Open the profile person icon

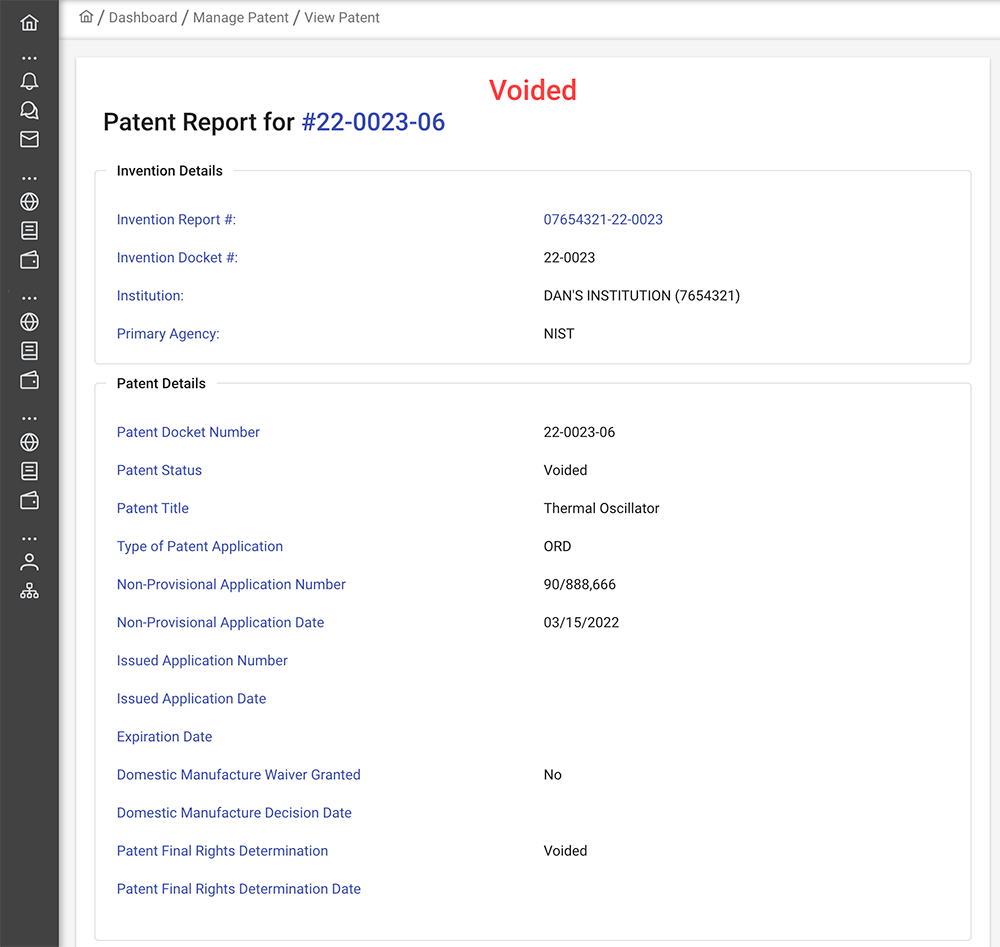tap(28, 561)
